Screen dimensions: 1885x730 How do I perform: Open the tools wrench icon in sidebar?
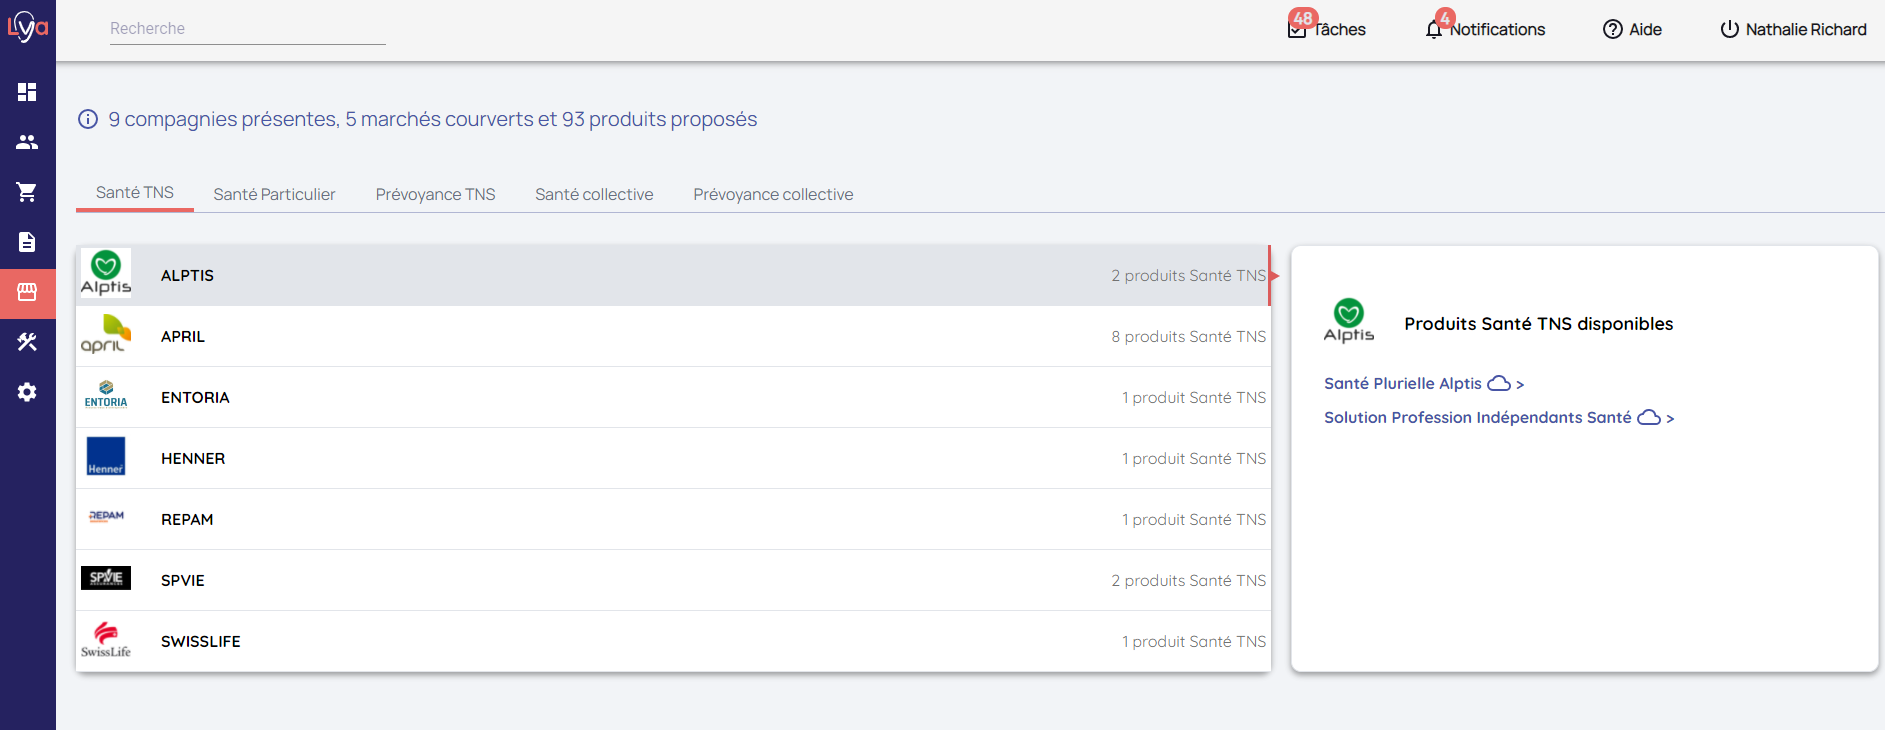(x=27, y=342)
